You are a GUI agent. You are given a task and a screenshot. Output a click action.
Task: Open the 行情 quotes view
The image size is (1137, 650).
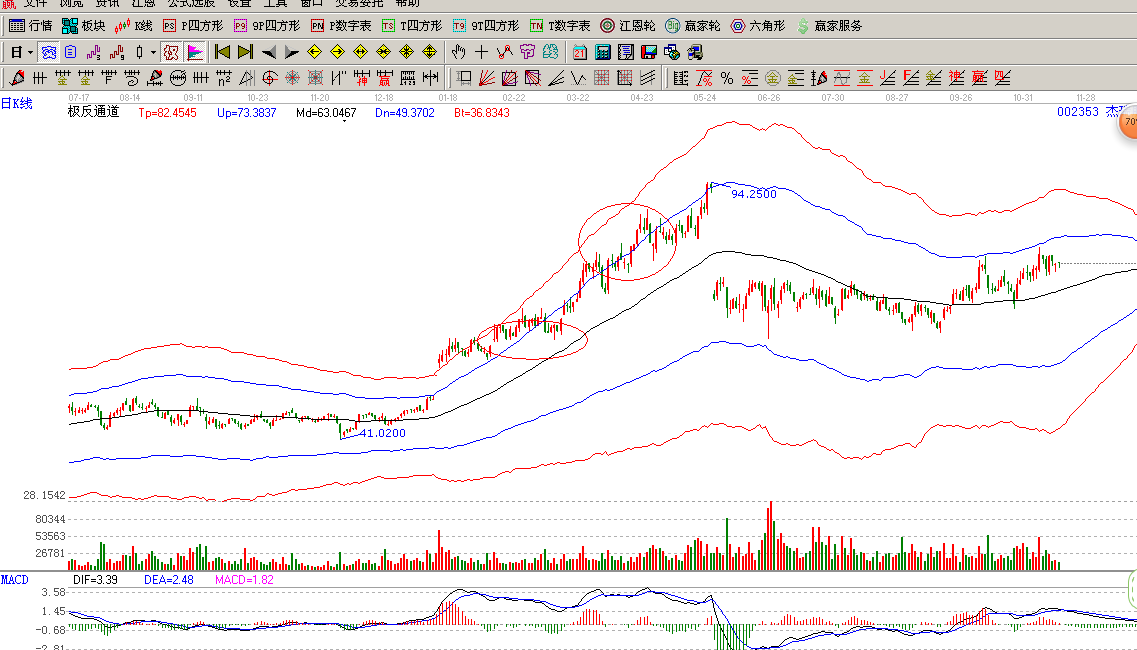click(31, 25)
